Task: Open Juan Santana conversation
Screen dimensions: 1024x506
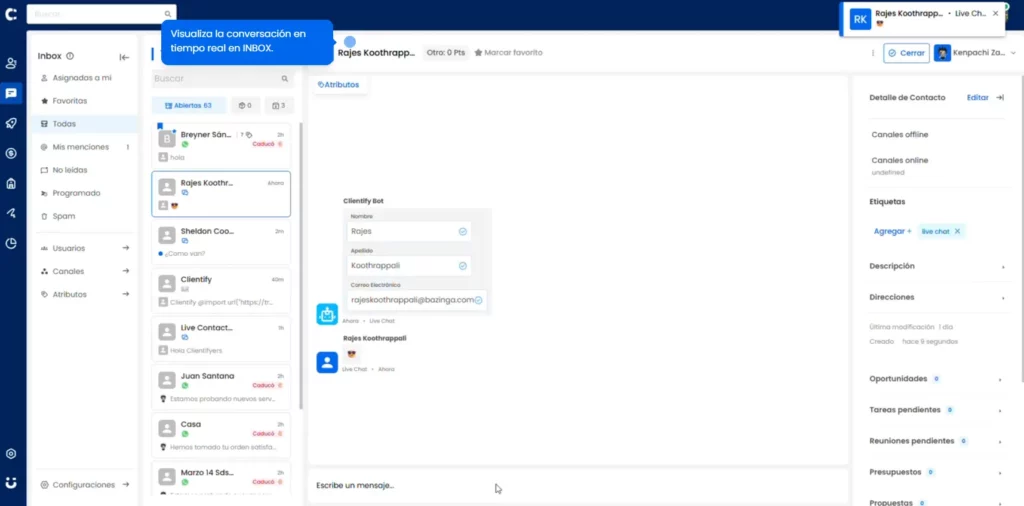Action: [x=221, y=387]
